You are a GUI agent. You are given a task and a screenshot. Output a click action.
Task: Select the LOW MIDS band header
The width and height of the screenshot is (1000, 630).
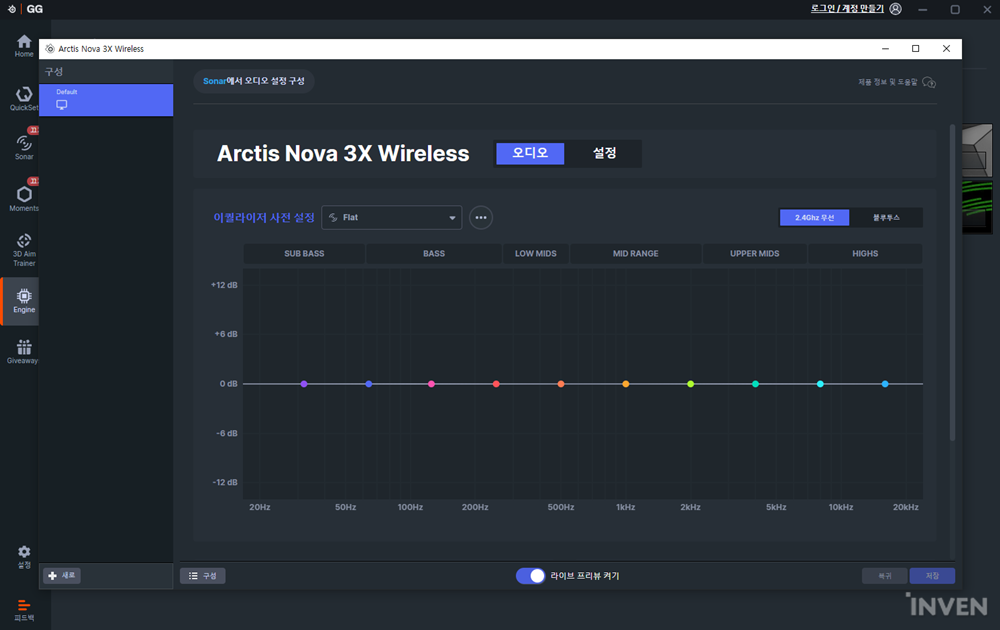pyautogui.click(x=536, y=253)
